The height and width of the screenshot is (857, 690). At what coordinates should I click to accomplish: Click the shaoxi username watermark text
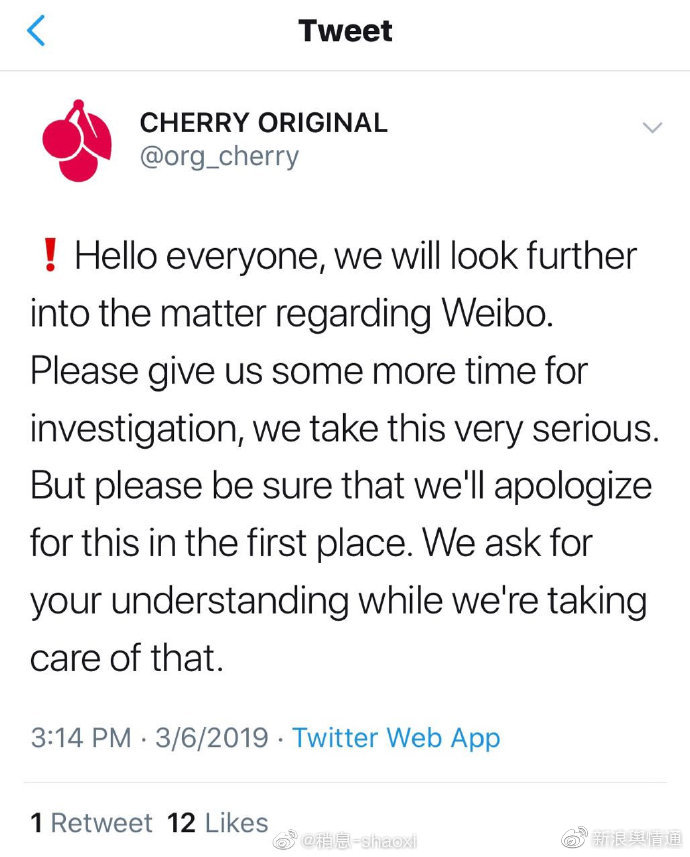click(359, 838)
